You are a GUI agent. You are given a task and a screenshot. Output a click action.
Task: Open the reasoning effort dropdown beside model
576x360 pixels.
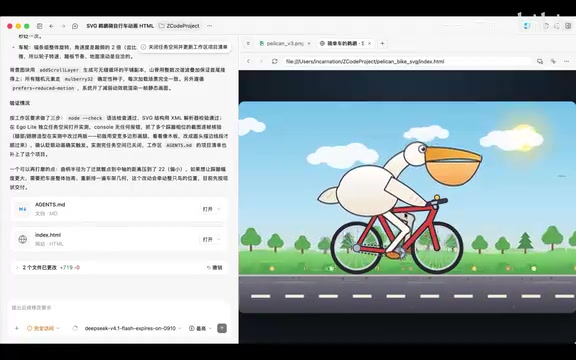click(199, 328)
